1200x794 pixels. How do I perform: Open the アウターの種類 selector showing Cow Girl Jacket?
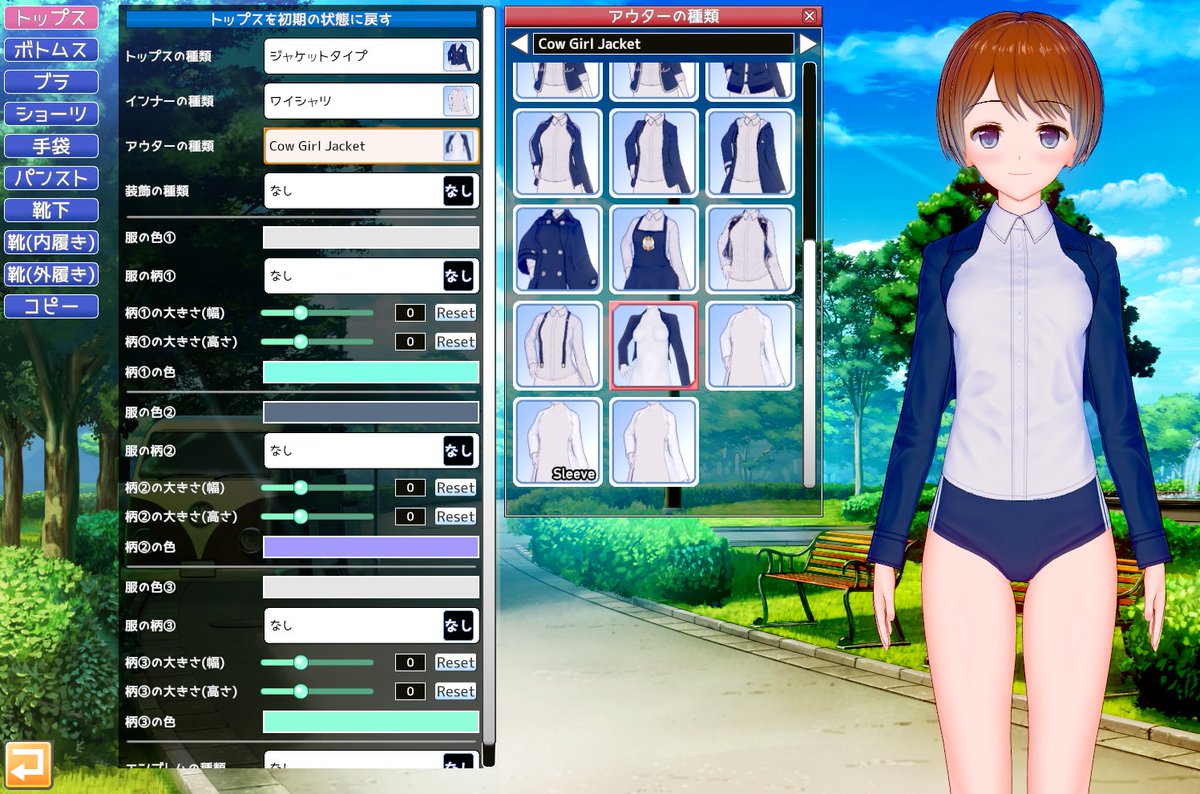[x=371, y=146]
